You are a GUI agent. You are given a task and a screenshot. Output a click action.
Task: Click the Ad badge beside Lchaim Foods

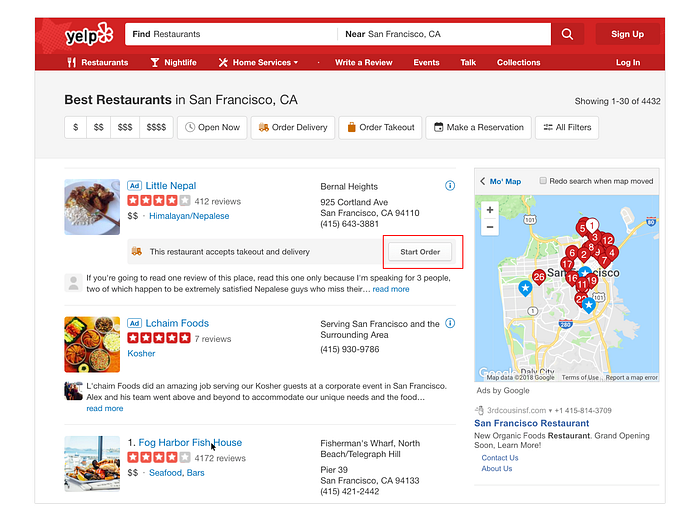(134, 323)
